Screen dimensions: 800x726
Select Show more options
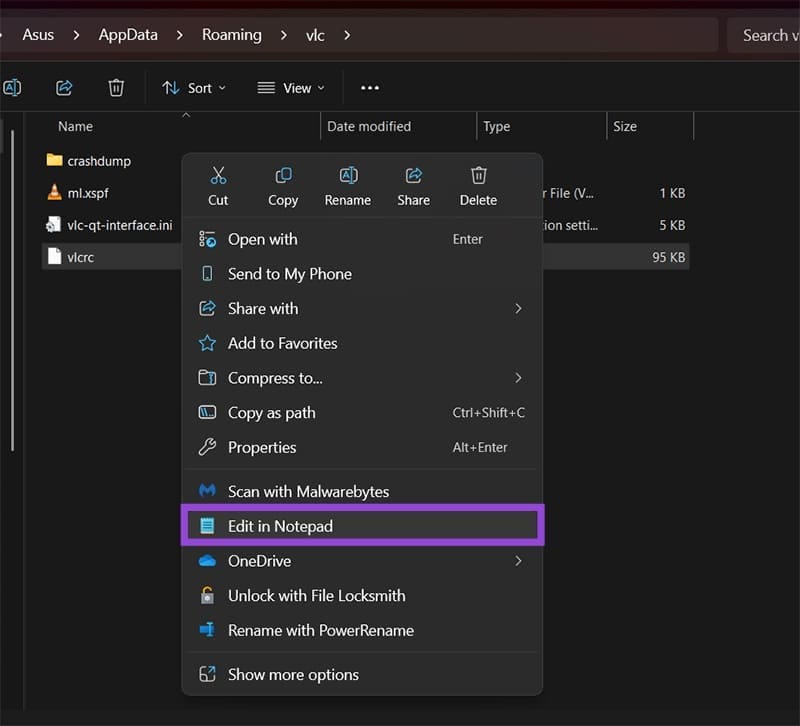pos(293,674)
